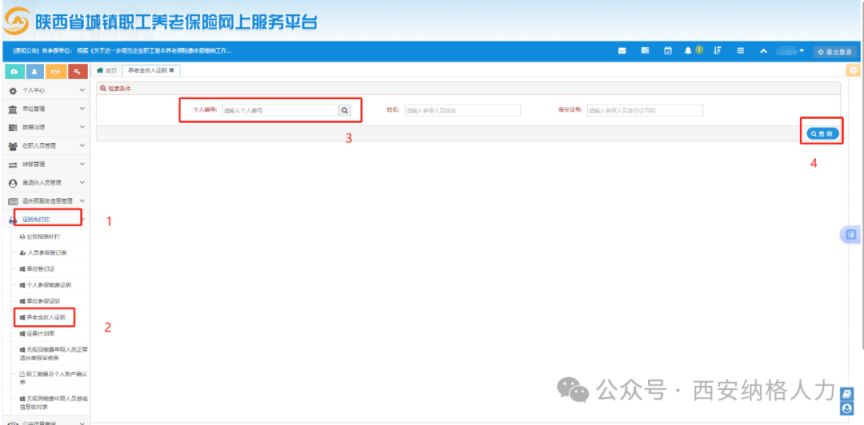
Task: Click the orange settings tab on right edge
Action: [854, 71]
